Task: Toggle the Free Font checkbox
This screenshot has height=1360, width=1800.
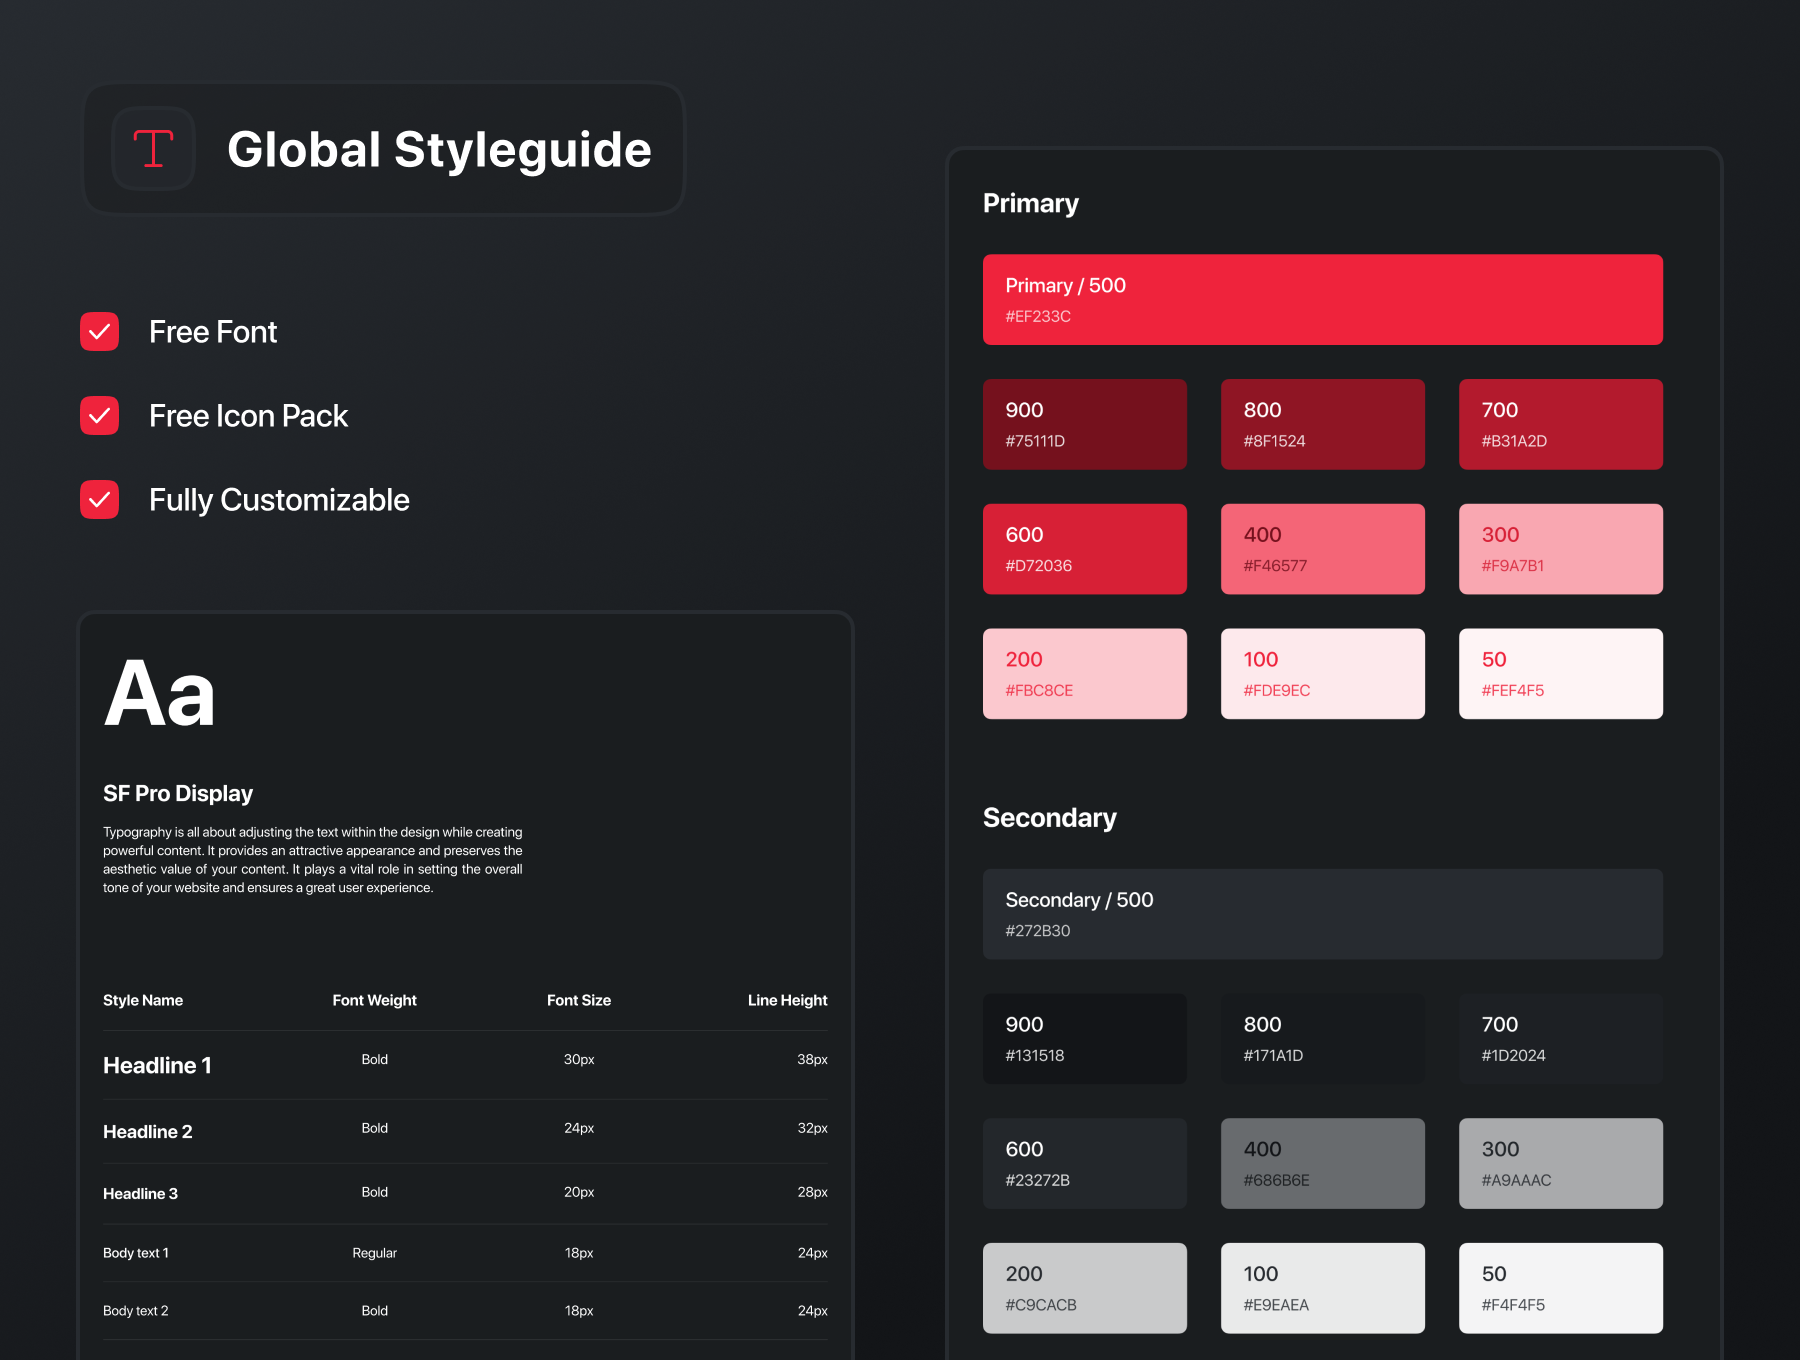Action: click(x=100, y=332)
